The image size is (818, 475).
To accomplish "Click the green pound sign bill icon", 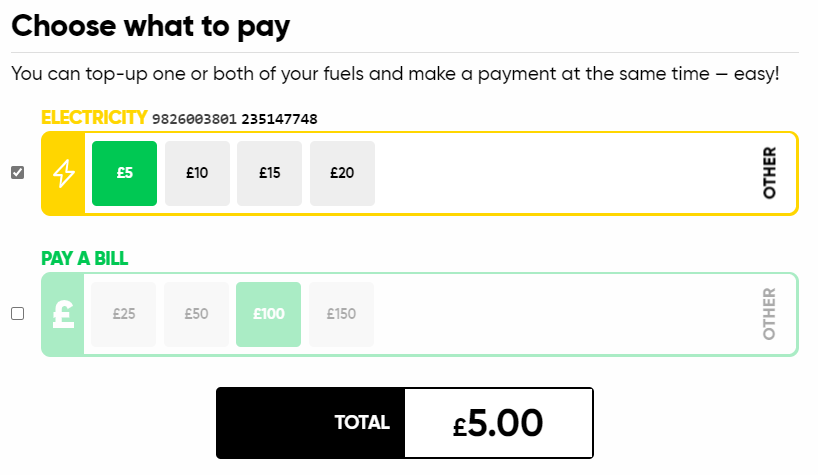I will pos(63,314).
